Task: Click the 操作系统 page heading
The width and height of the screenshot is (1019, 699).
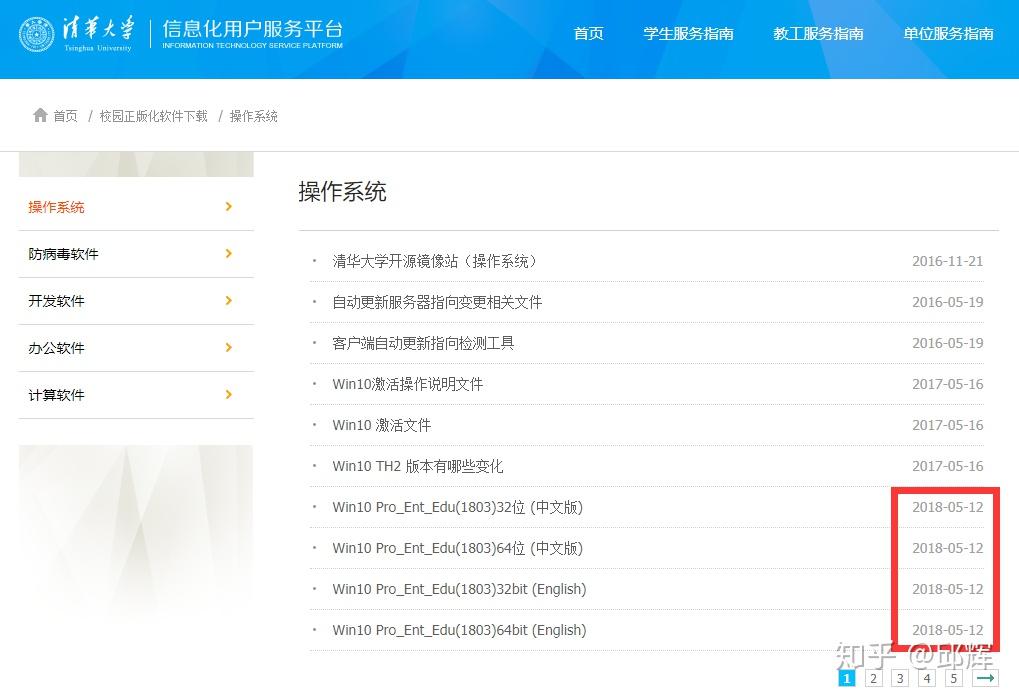Action: (342, 192)
